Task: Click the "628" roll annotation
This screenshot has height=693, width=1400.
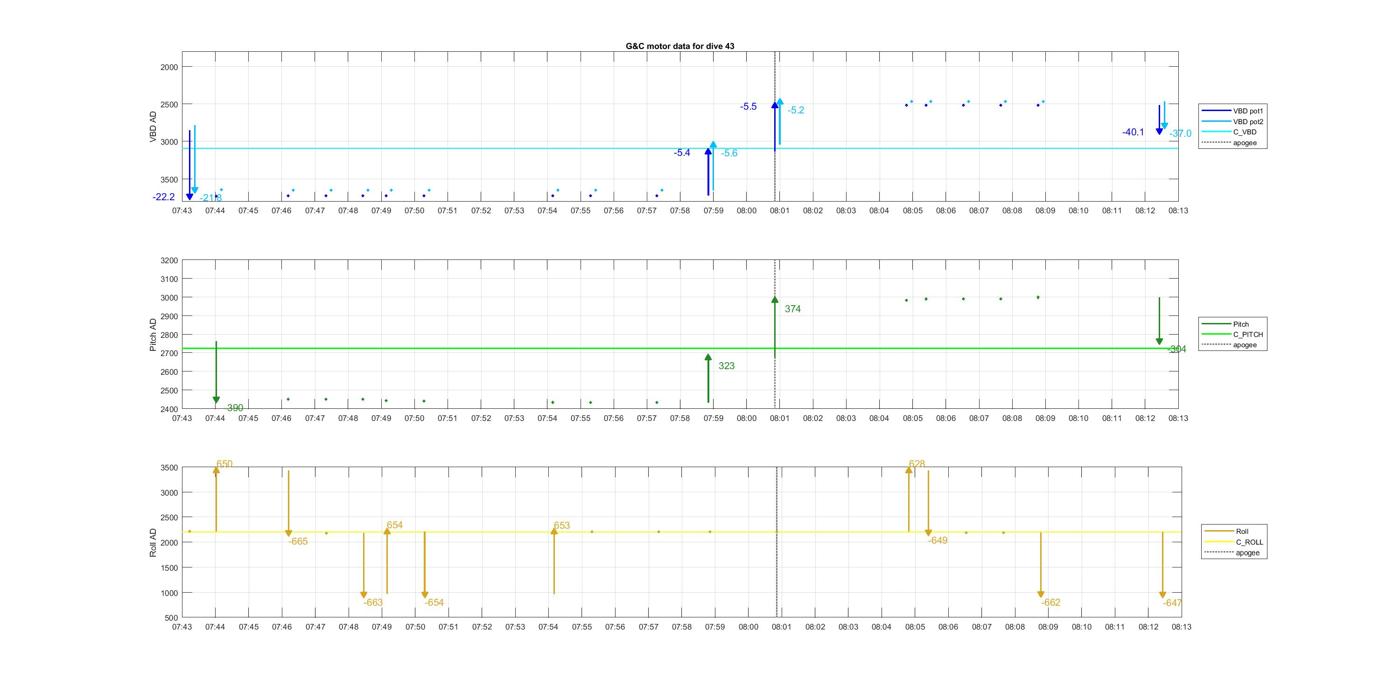Action: [917, 464]
